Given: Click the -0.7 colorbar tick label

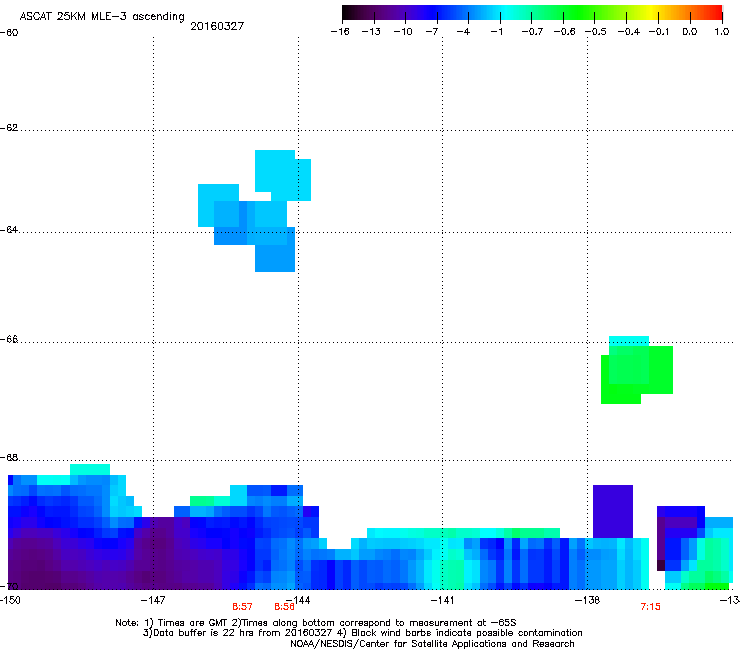Looking at the screenshot, I should [x=532, y=32].
